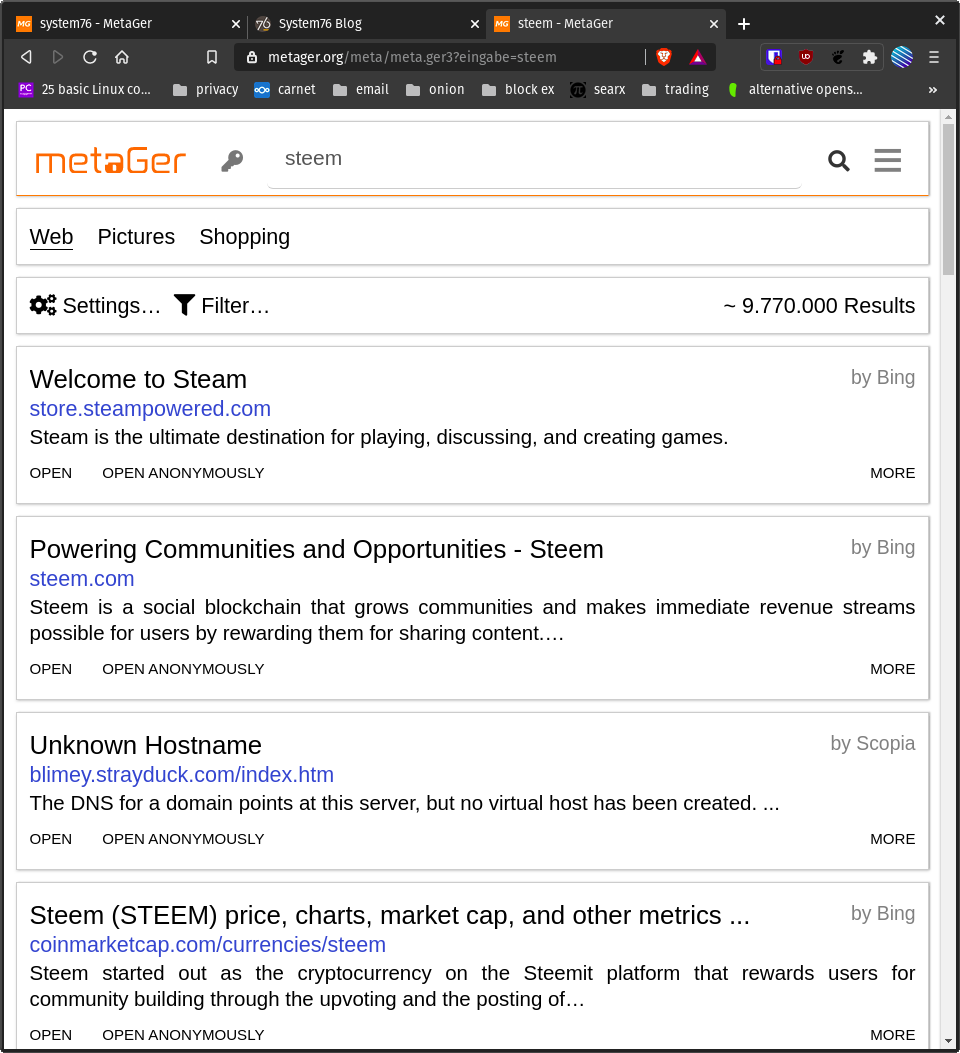The image size is (960, 1053).
Task: Open the email bookmarks folder
Action: click(361, 89)
